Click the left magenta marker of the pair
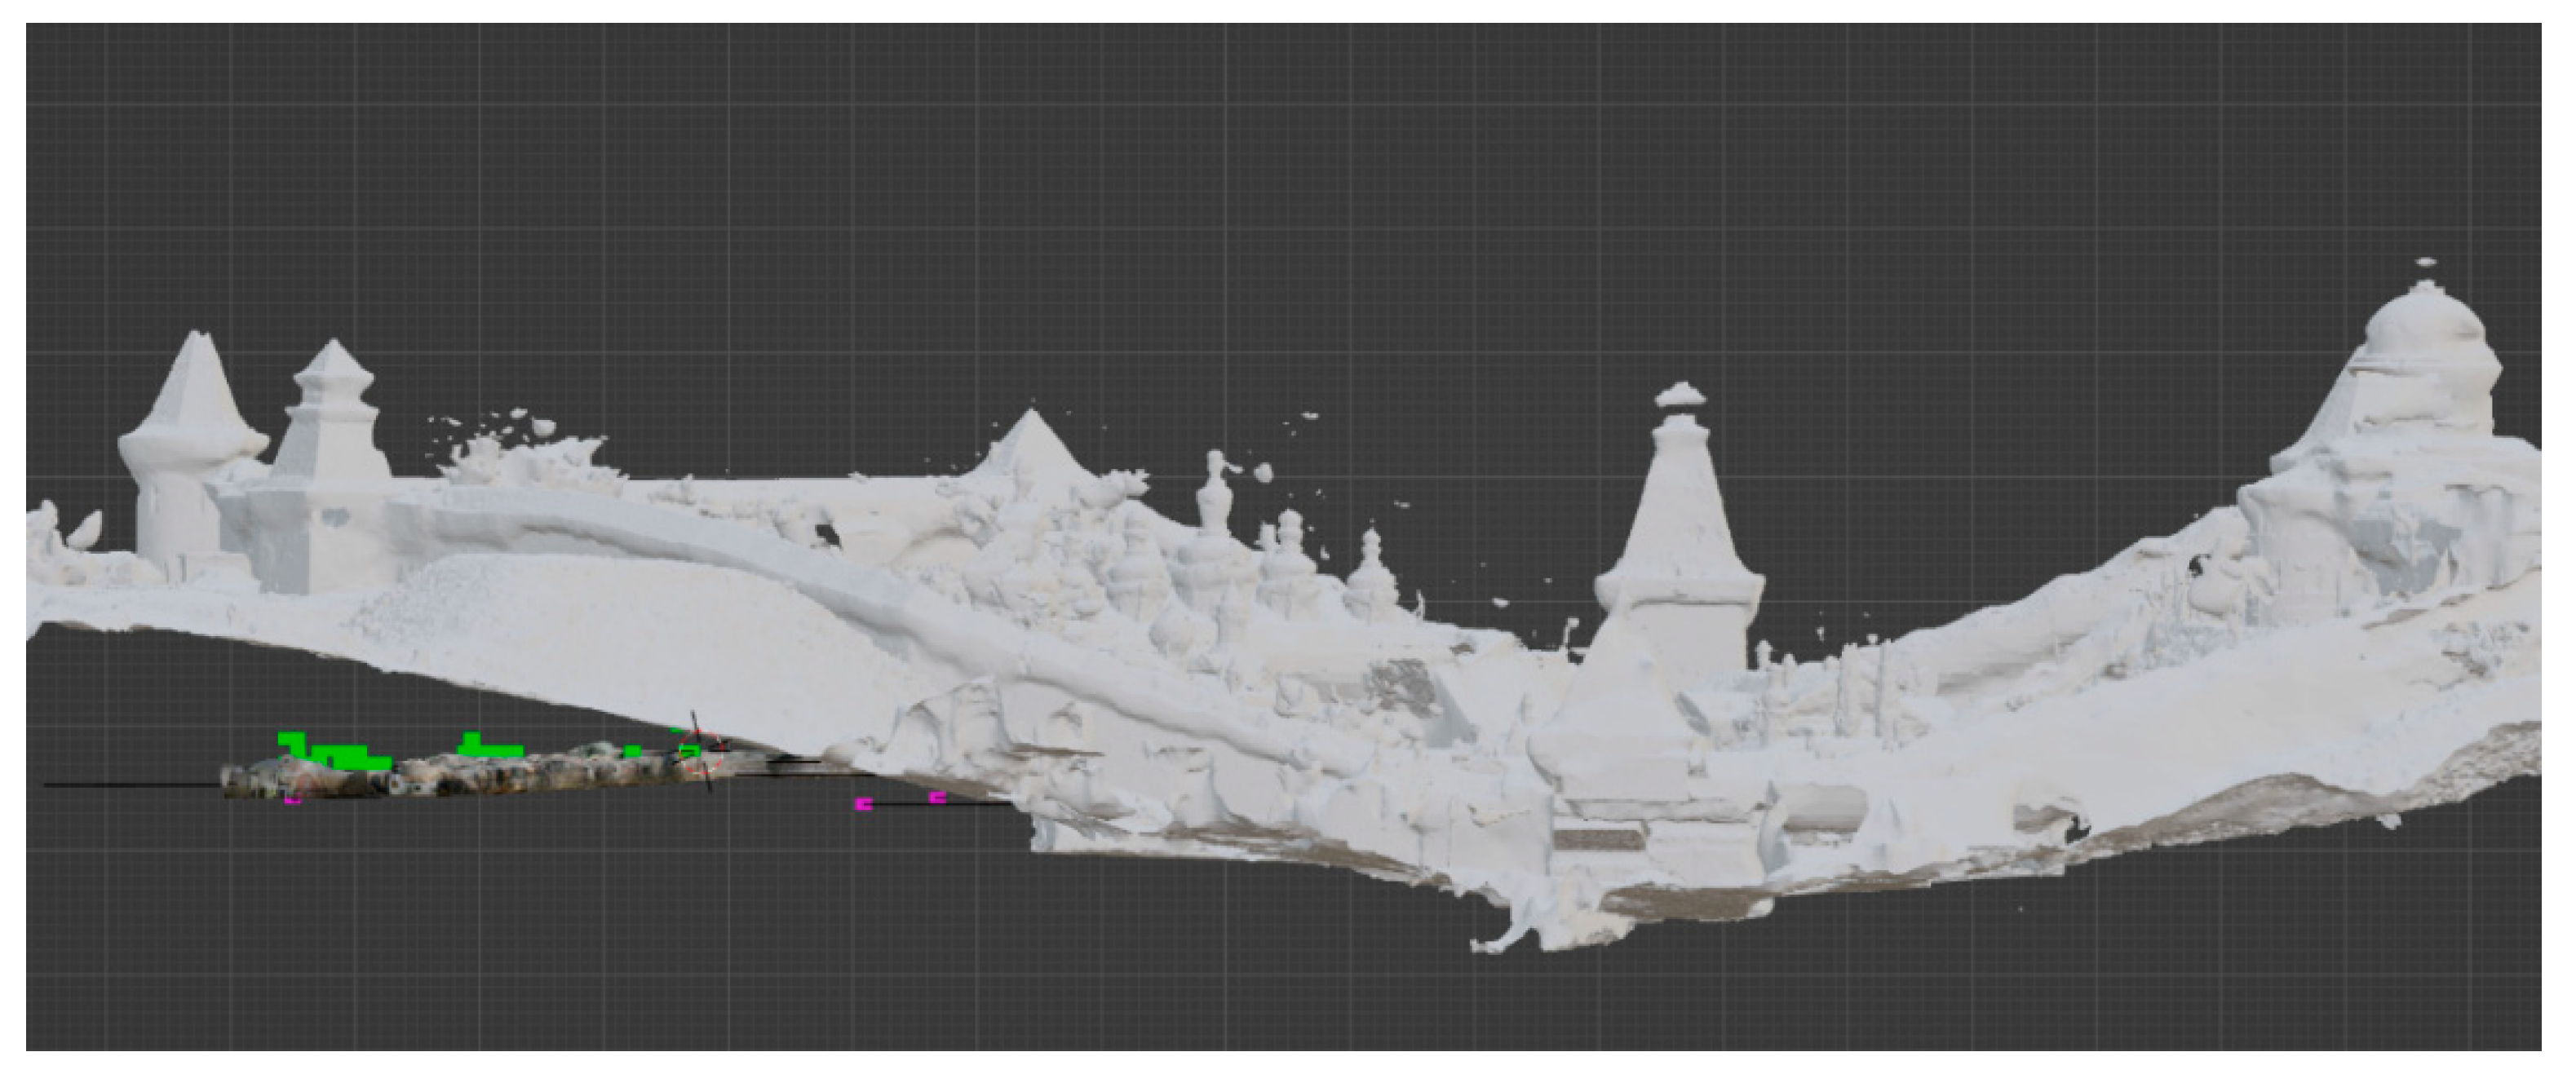Viewport: 2576px width, 1083px height. click(x=864, y=804)
